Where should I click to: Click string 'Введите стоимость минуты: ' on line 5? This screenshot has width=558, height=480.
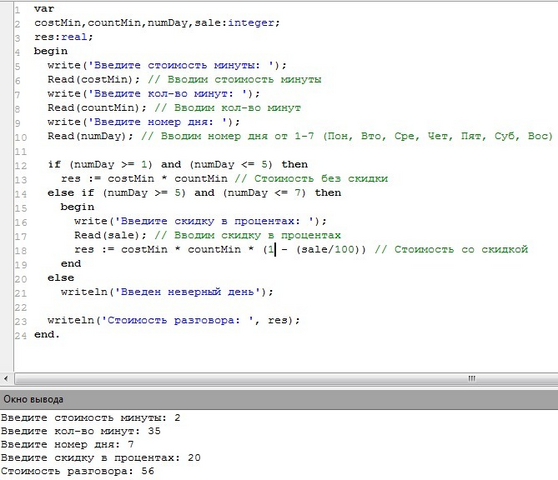coord(181,65)
